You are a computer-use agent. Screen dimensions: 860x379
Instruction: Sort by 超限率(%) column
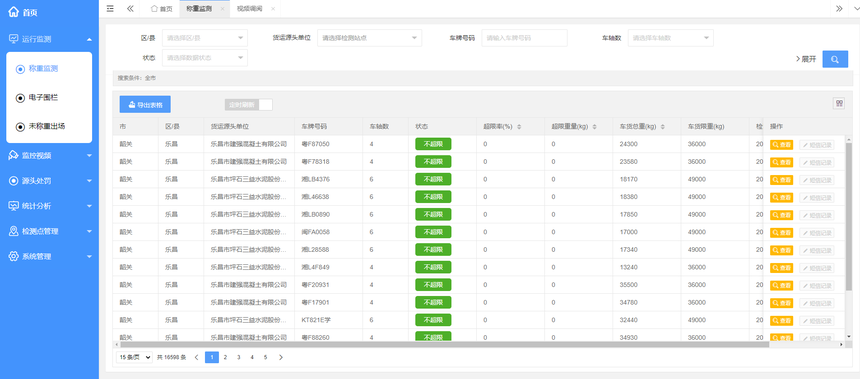[x=519, y=127]
